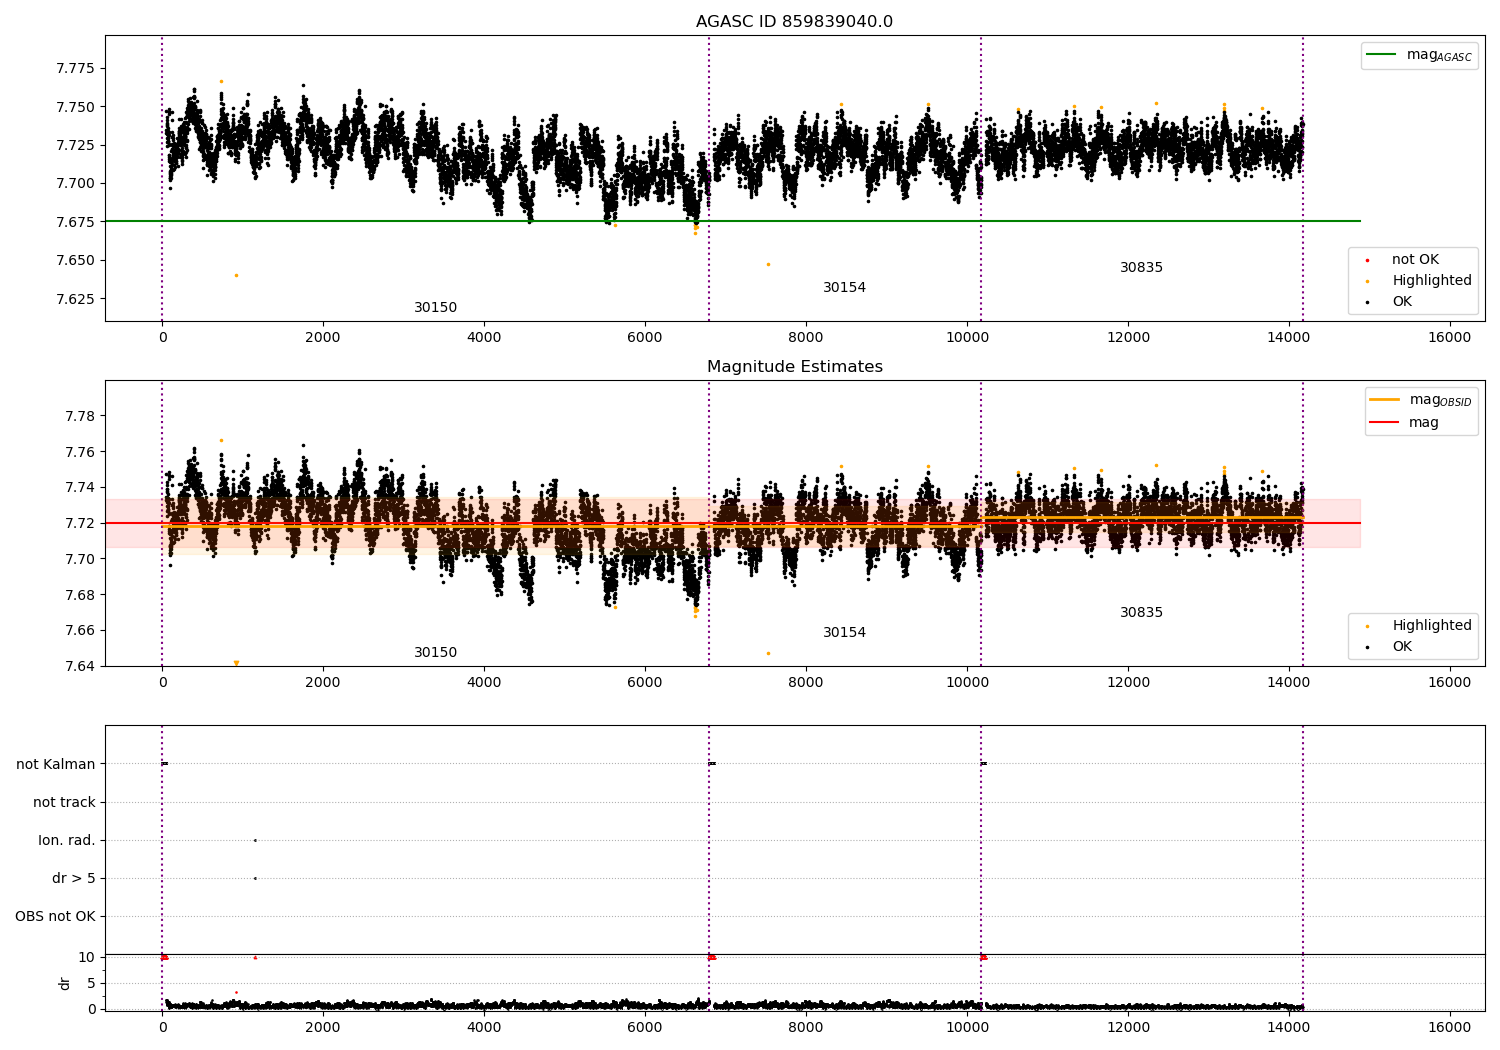The height and width of the screenshot is (1050, 1500).
Task: Click the green line sample in mag AGASC legend
Action: pos(1381,55)
